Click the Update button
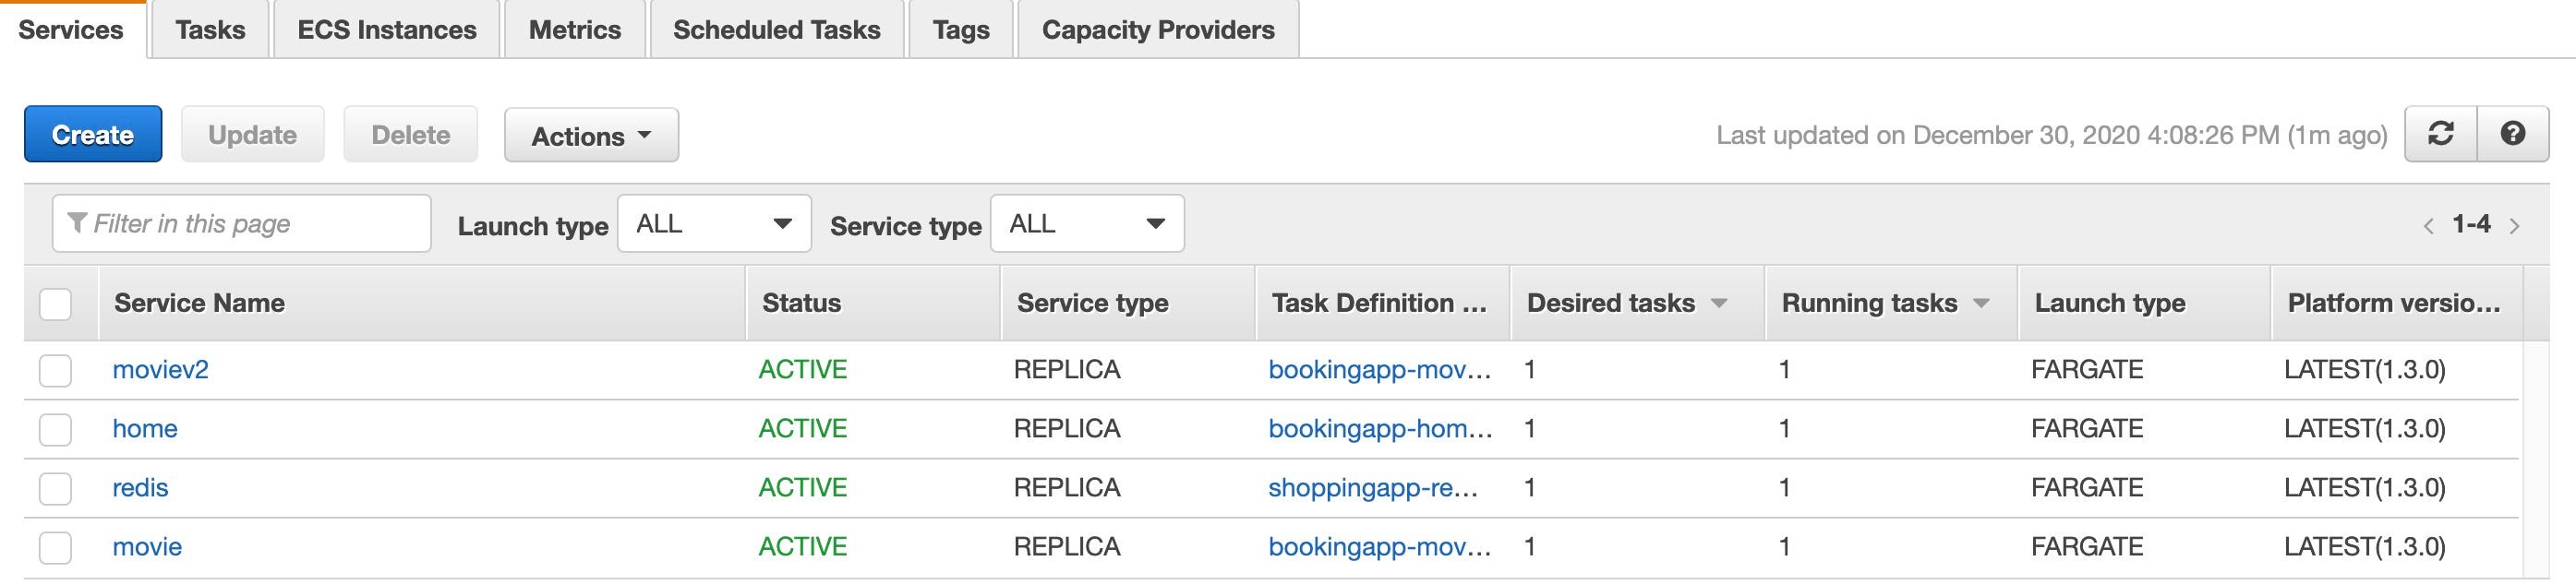This screenshot has height=585, width=2576. click(252, 134)
